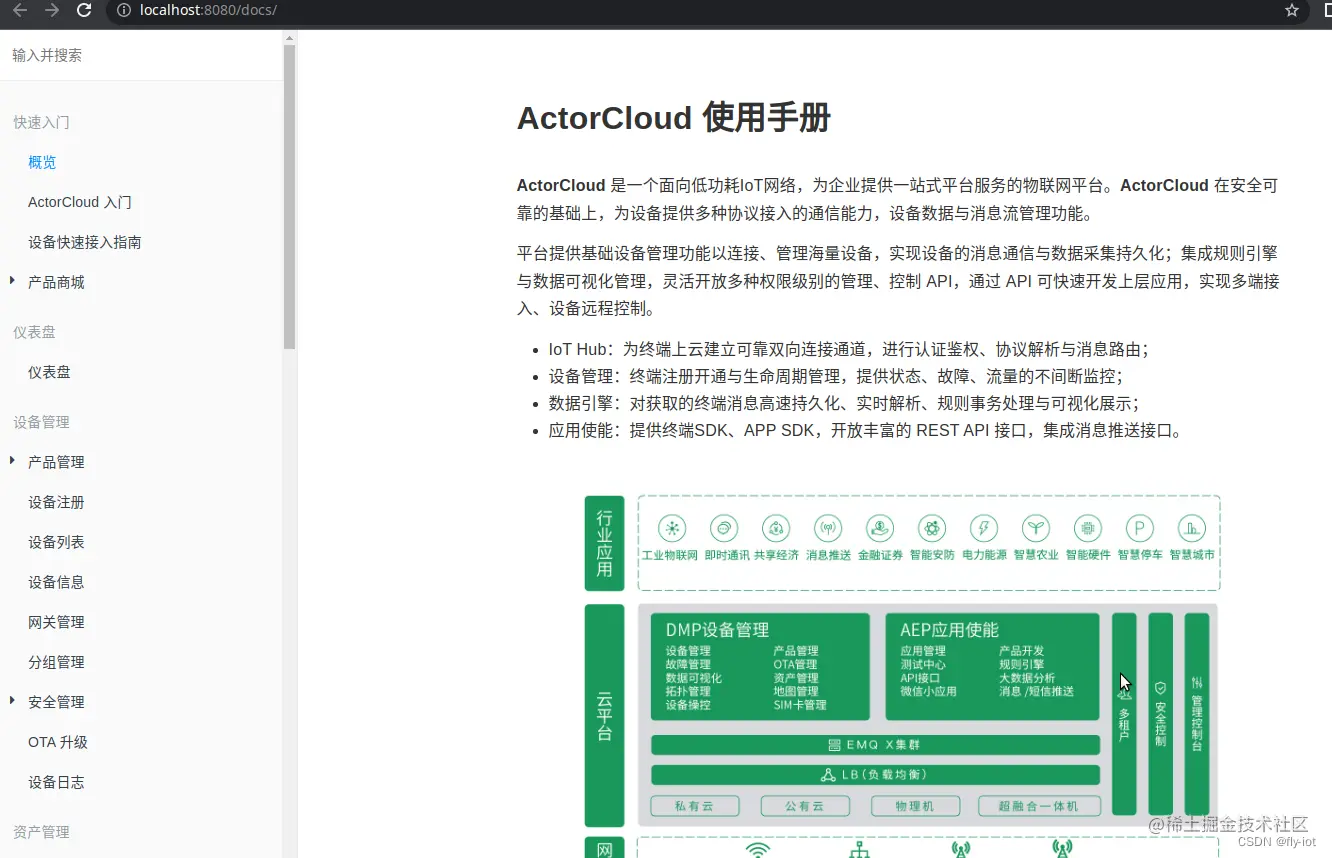The image size is (1332, 858).
Task: Click the network topology icon in bottom row
Action: coord(859,851)
